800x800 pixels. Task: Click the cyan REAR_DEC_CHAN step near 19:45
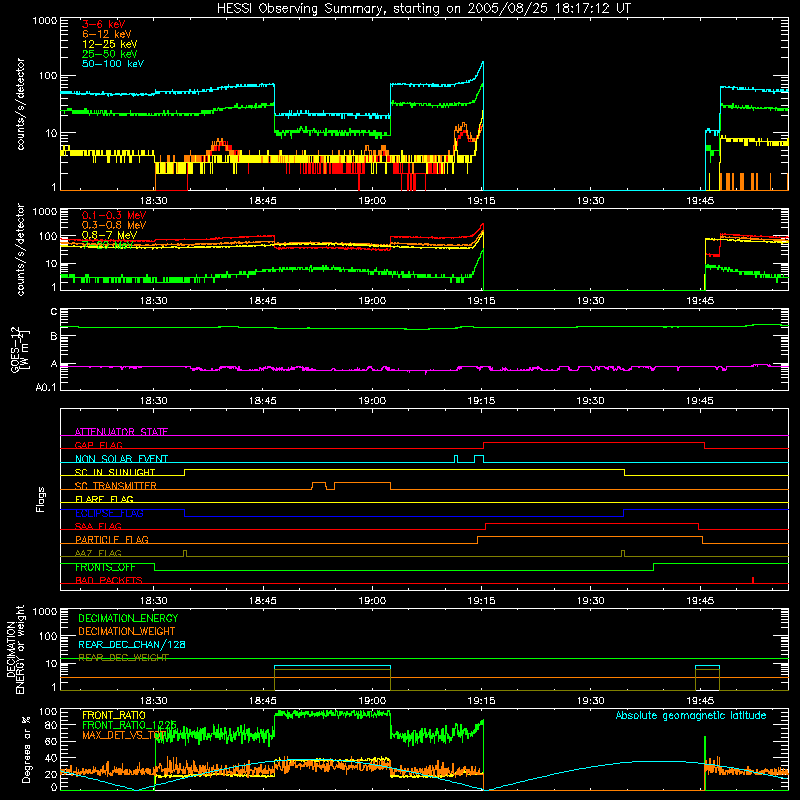pyautogui.click(x=708, y=666)
